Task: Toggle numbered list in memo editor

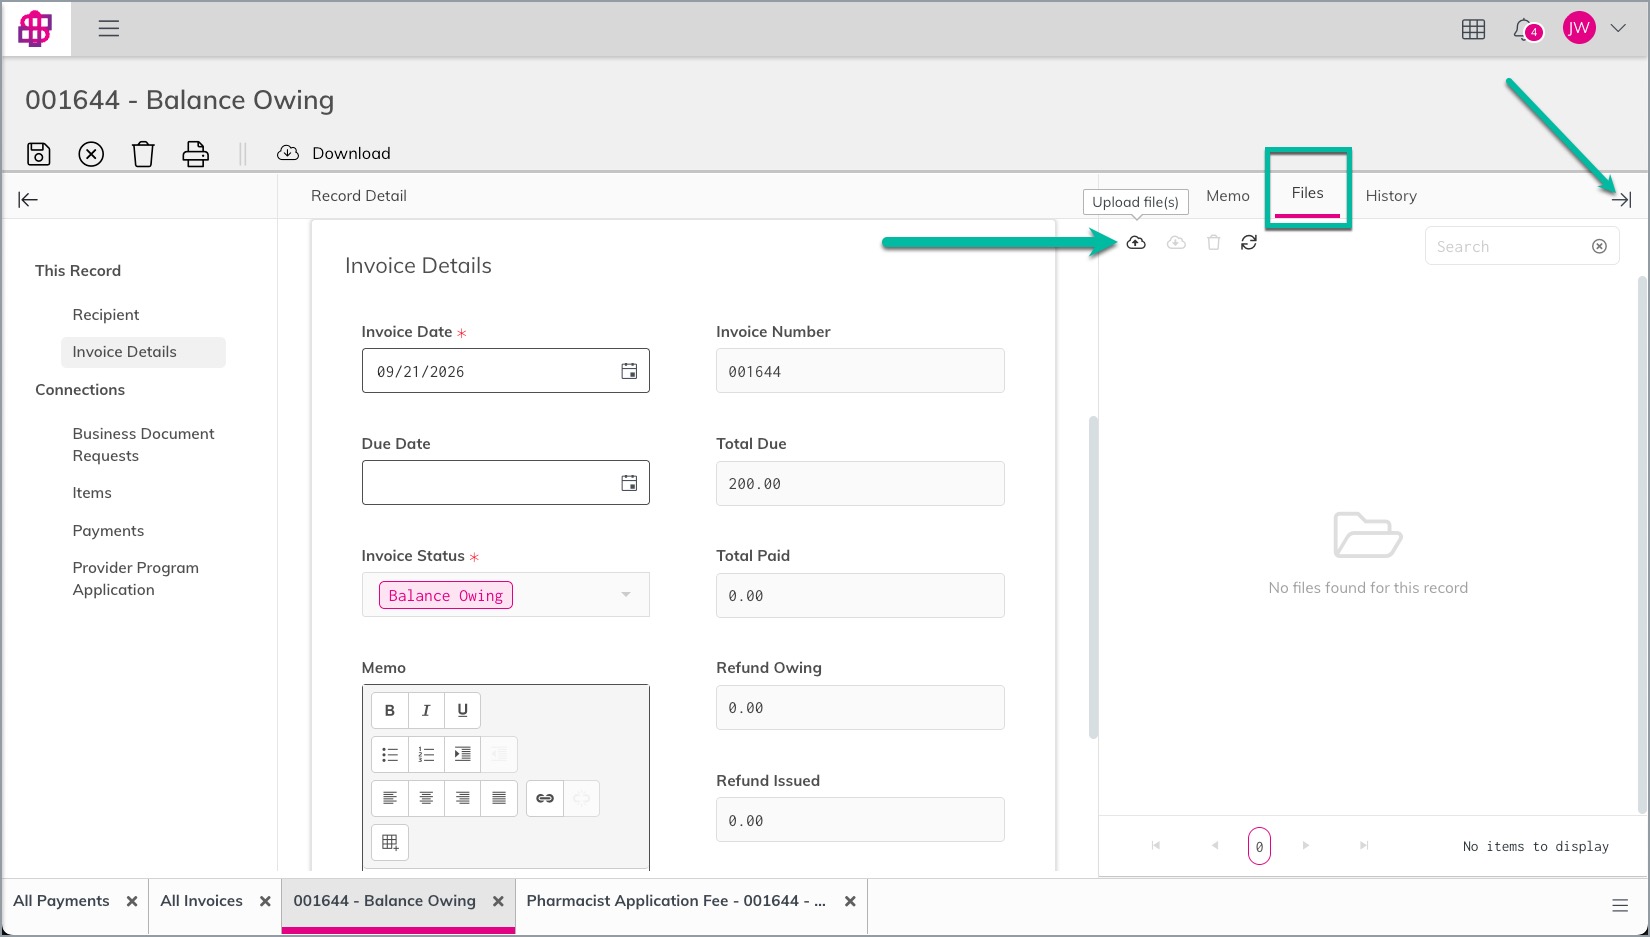Action: 426,754
